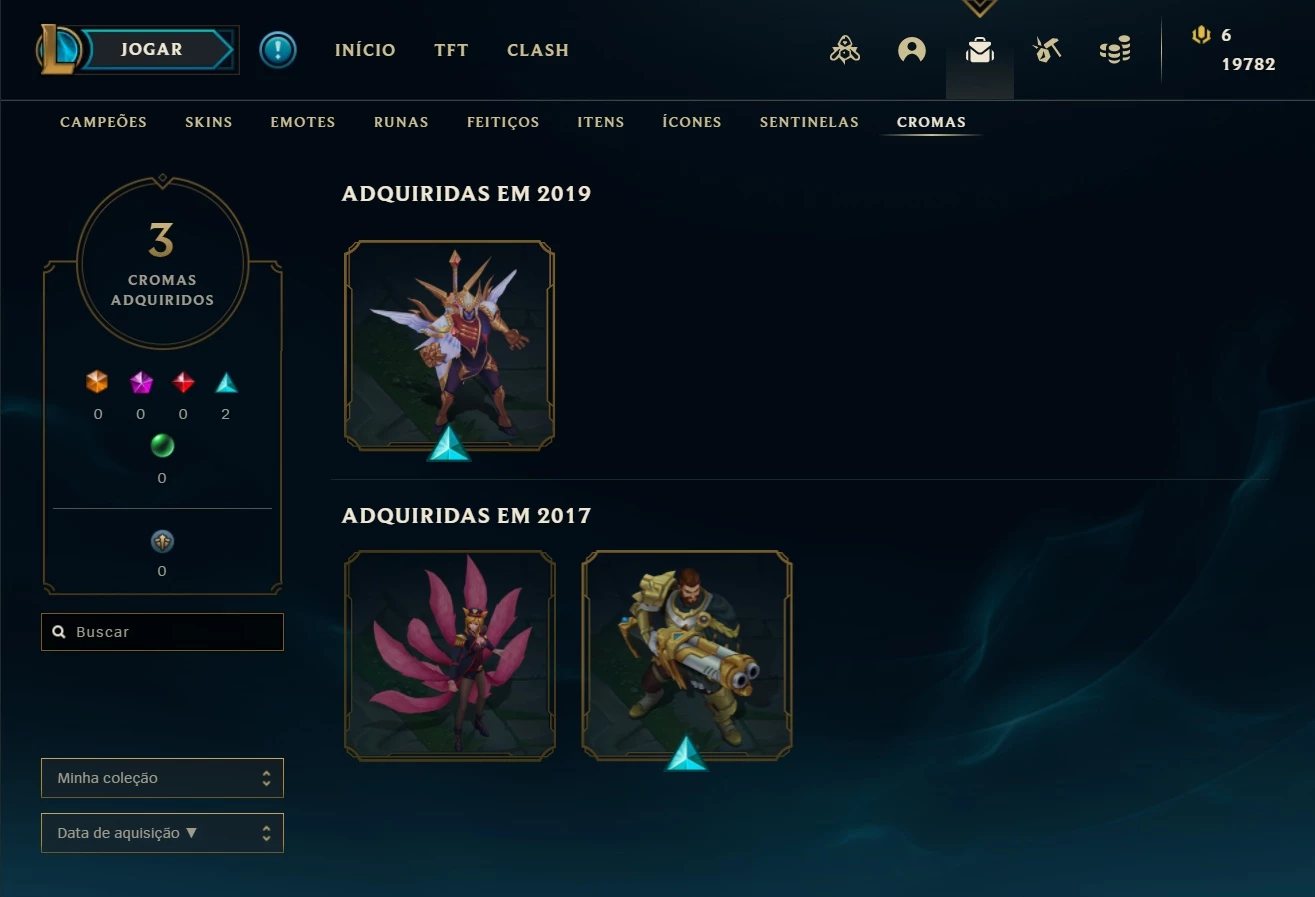Click the pink pentagon gem icon

pyautogui.click(x=141, y=382)
